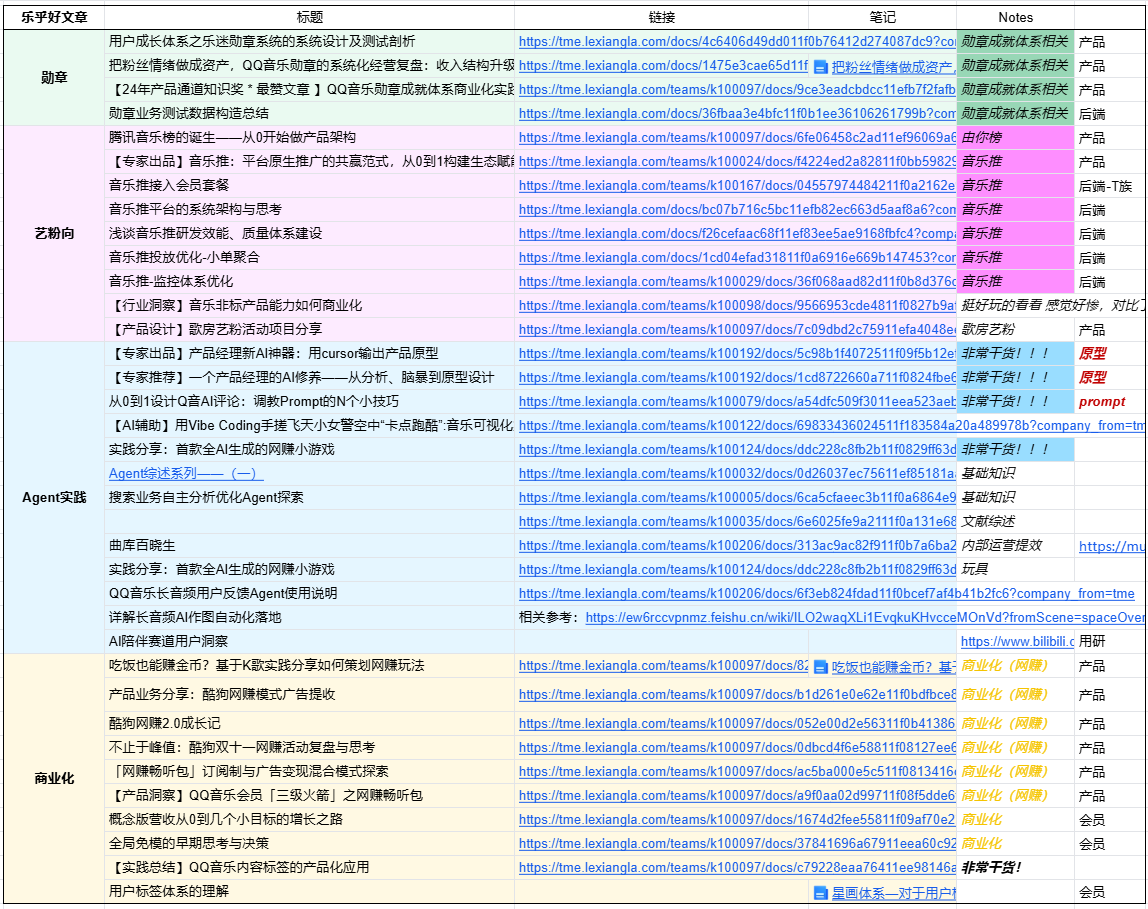Select the 勋章 category cell

click(x=54, y=78)
